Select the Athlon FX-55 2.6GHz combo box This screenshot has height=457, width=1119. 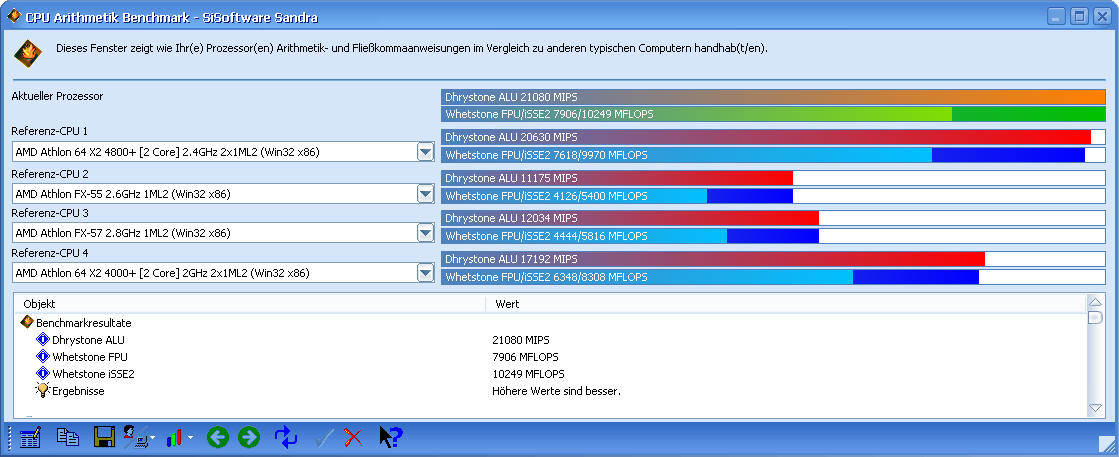(x=223, y=194)
